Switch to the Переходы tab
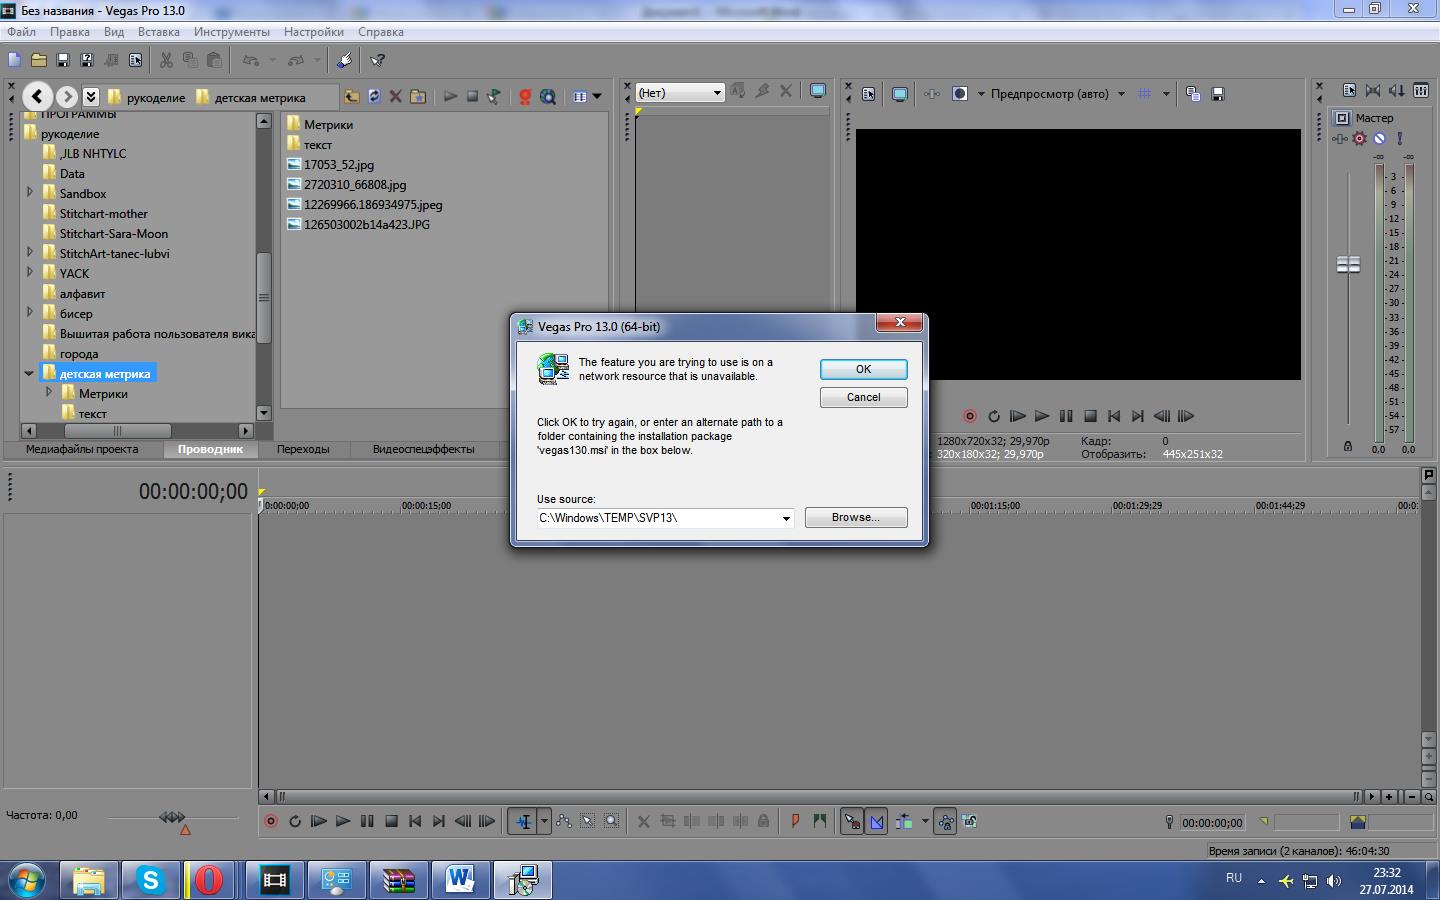The width and height of the screenshot is (1440, 900). [303, 449]
